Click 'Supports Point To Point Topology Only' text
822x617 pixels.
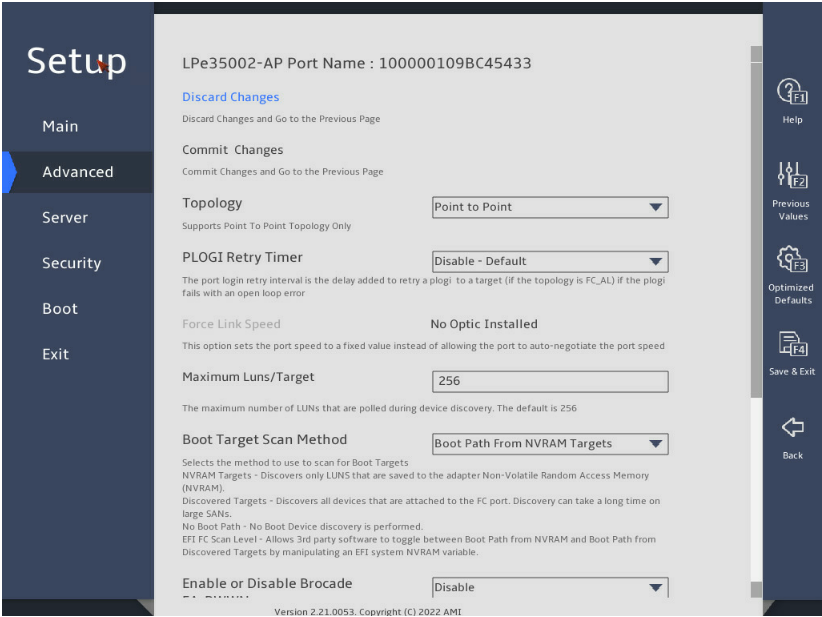266,226
